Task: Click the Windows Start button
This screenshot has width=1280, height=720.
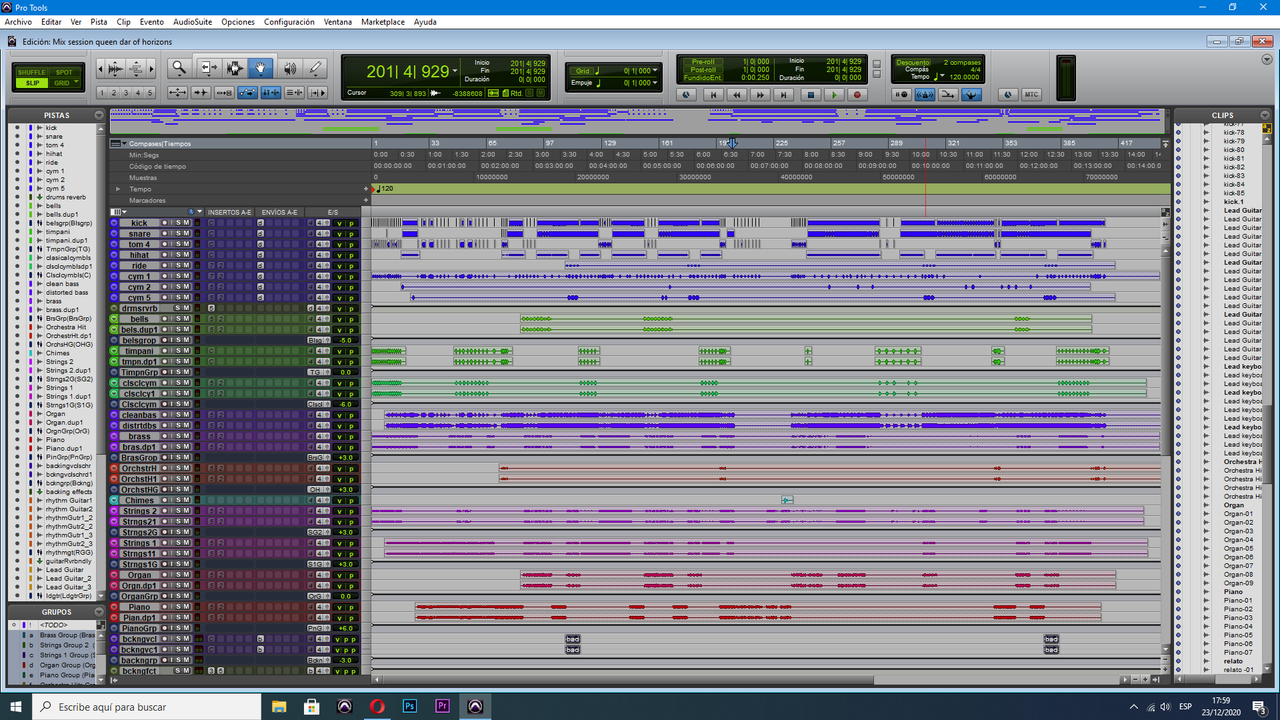Action: 16,706
